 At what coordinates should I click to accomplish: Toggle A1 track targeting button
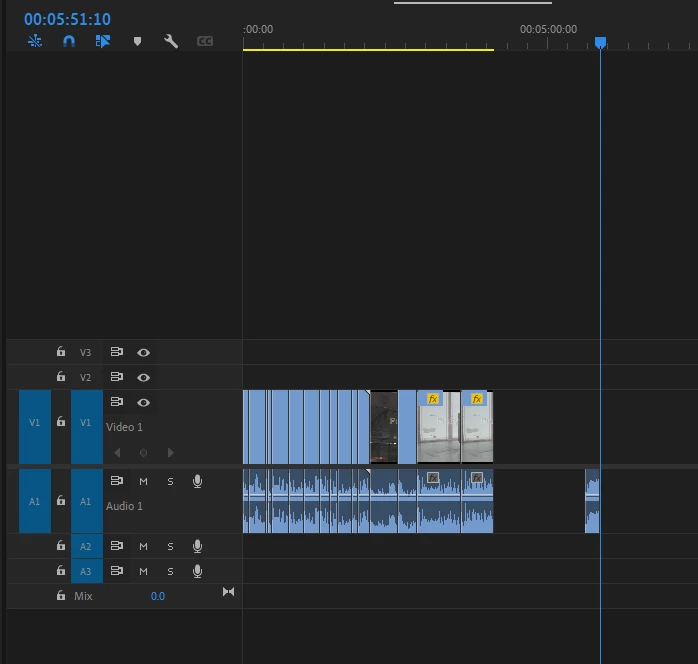coord(87,501)
